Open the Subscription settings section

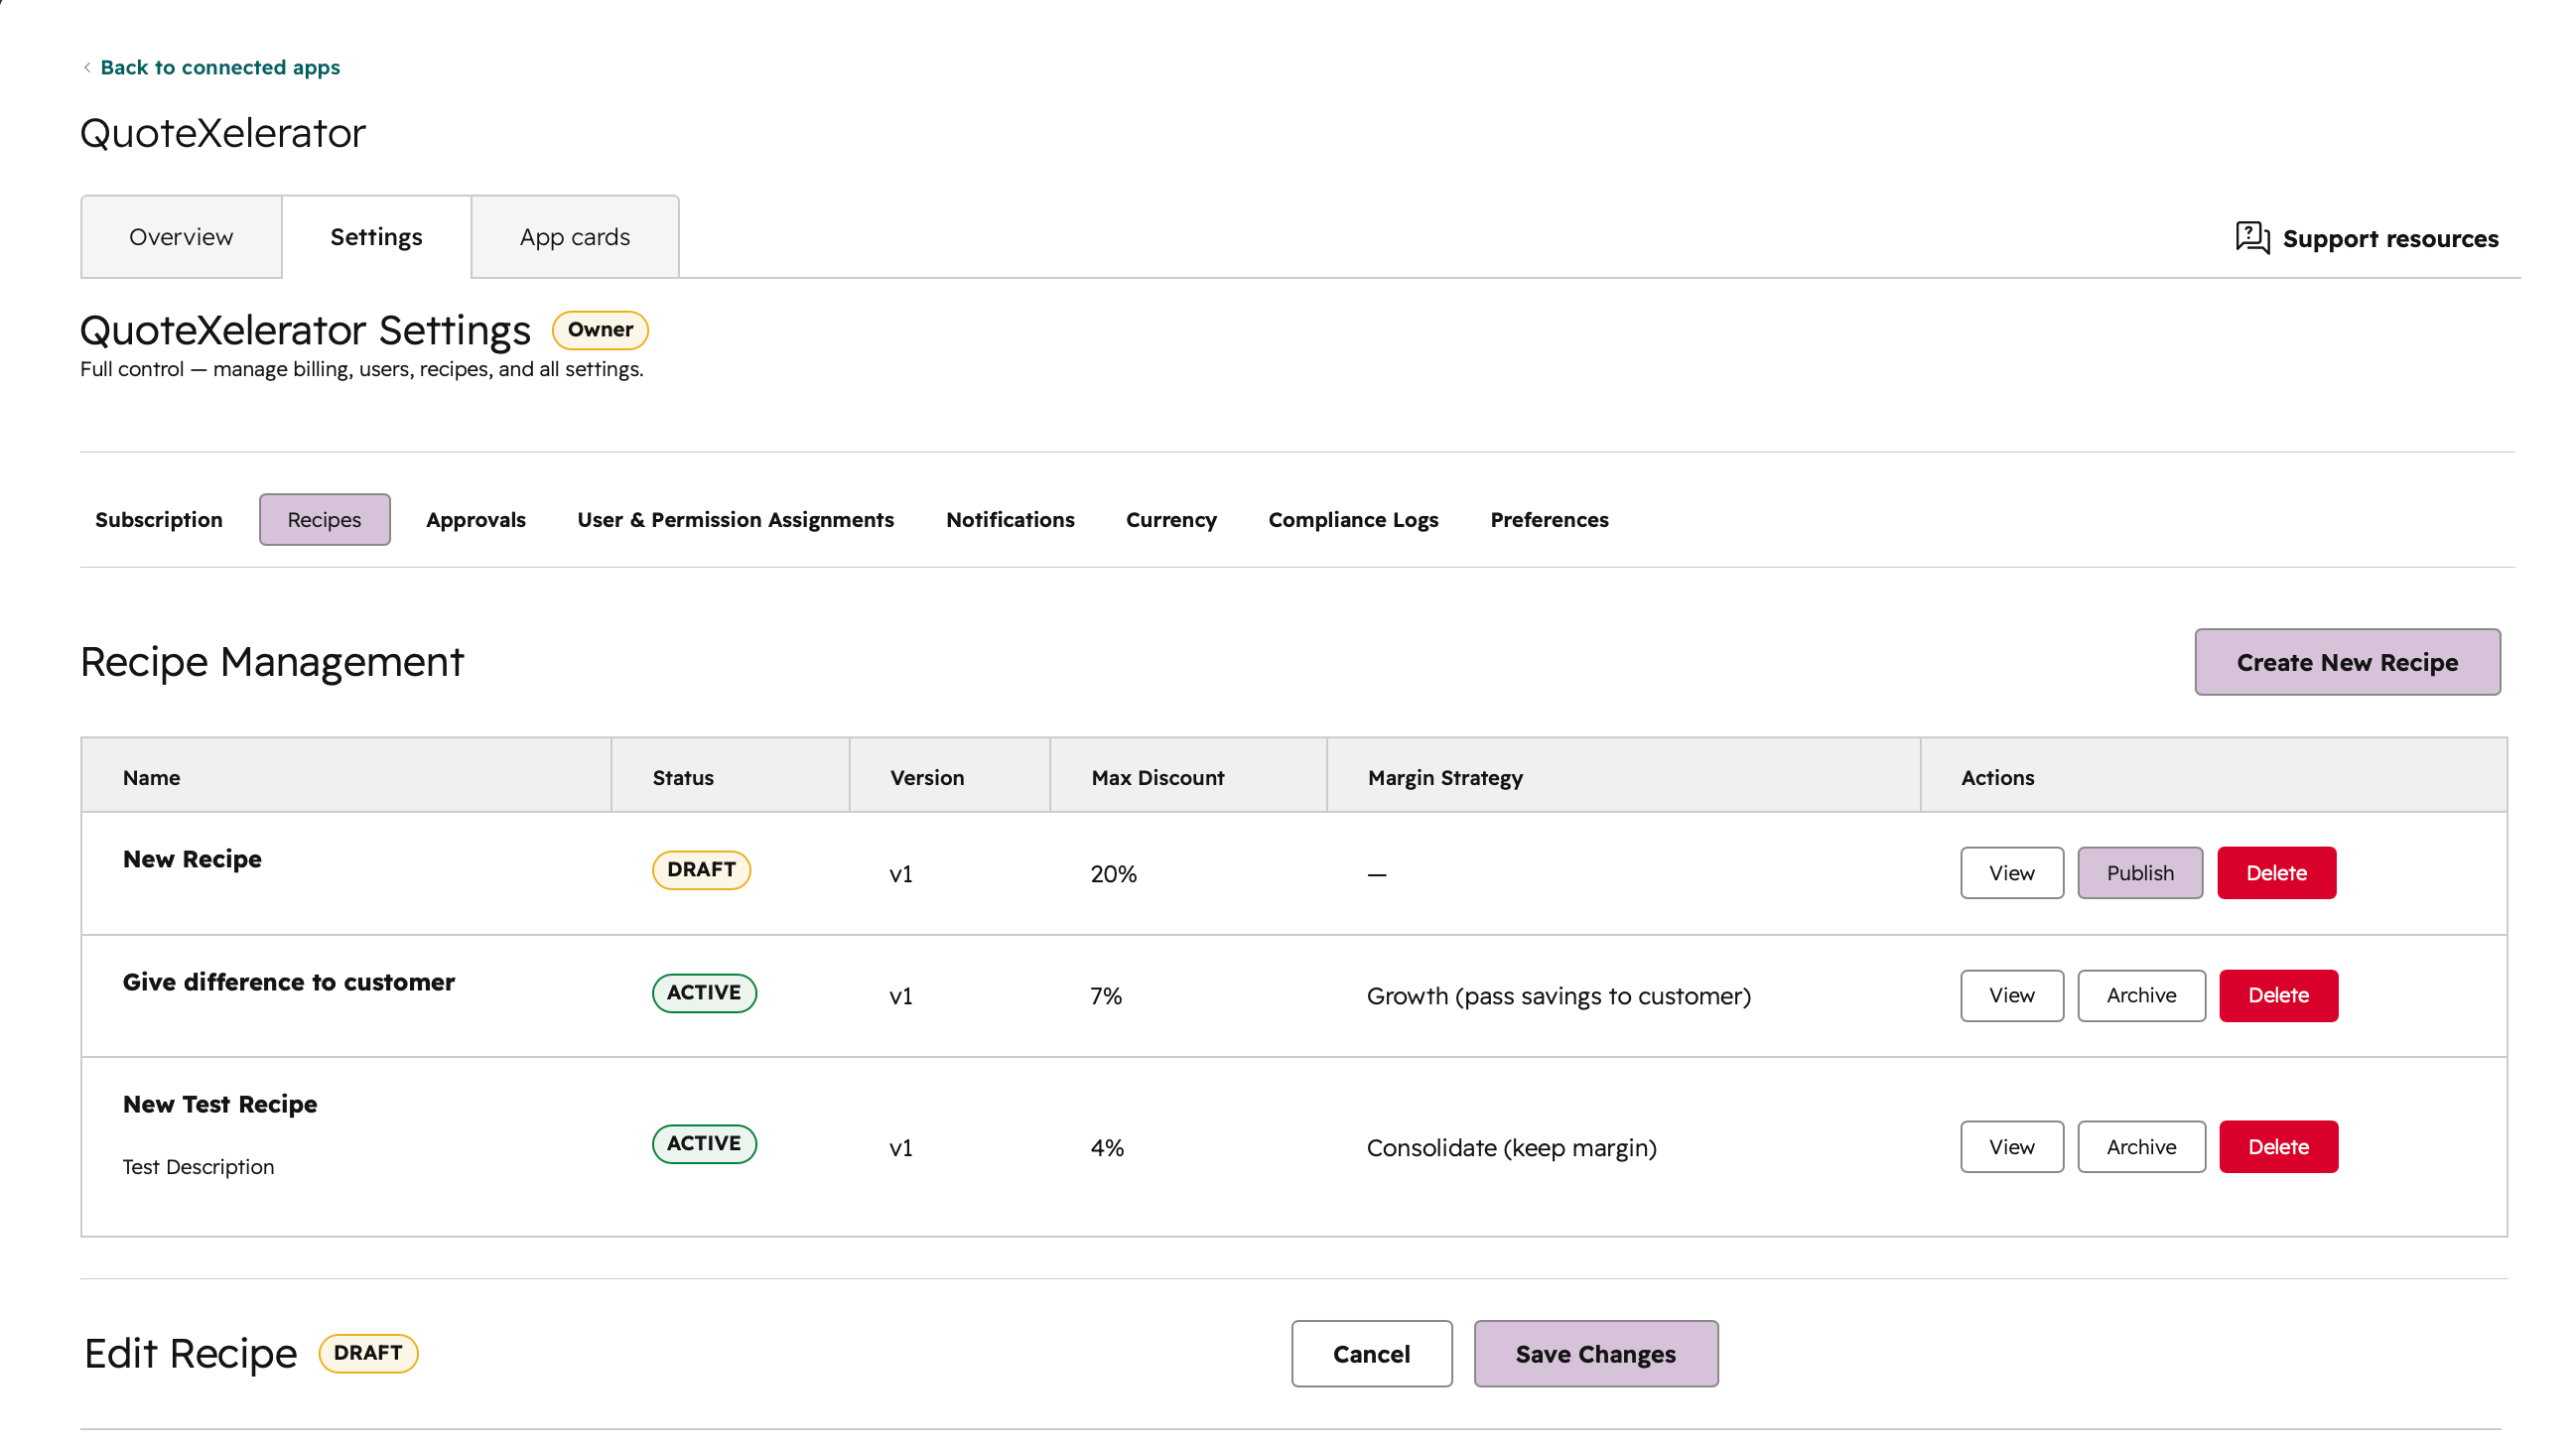pyautogui.click(x=159, y=519)
